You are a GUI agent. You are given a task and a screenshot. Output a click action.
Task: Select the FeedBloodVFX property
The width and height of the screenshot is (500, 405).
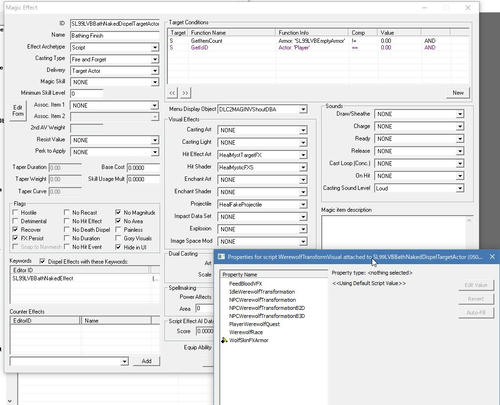point(245,284)
